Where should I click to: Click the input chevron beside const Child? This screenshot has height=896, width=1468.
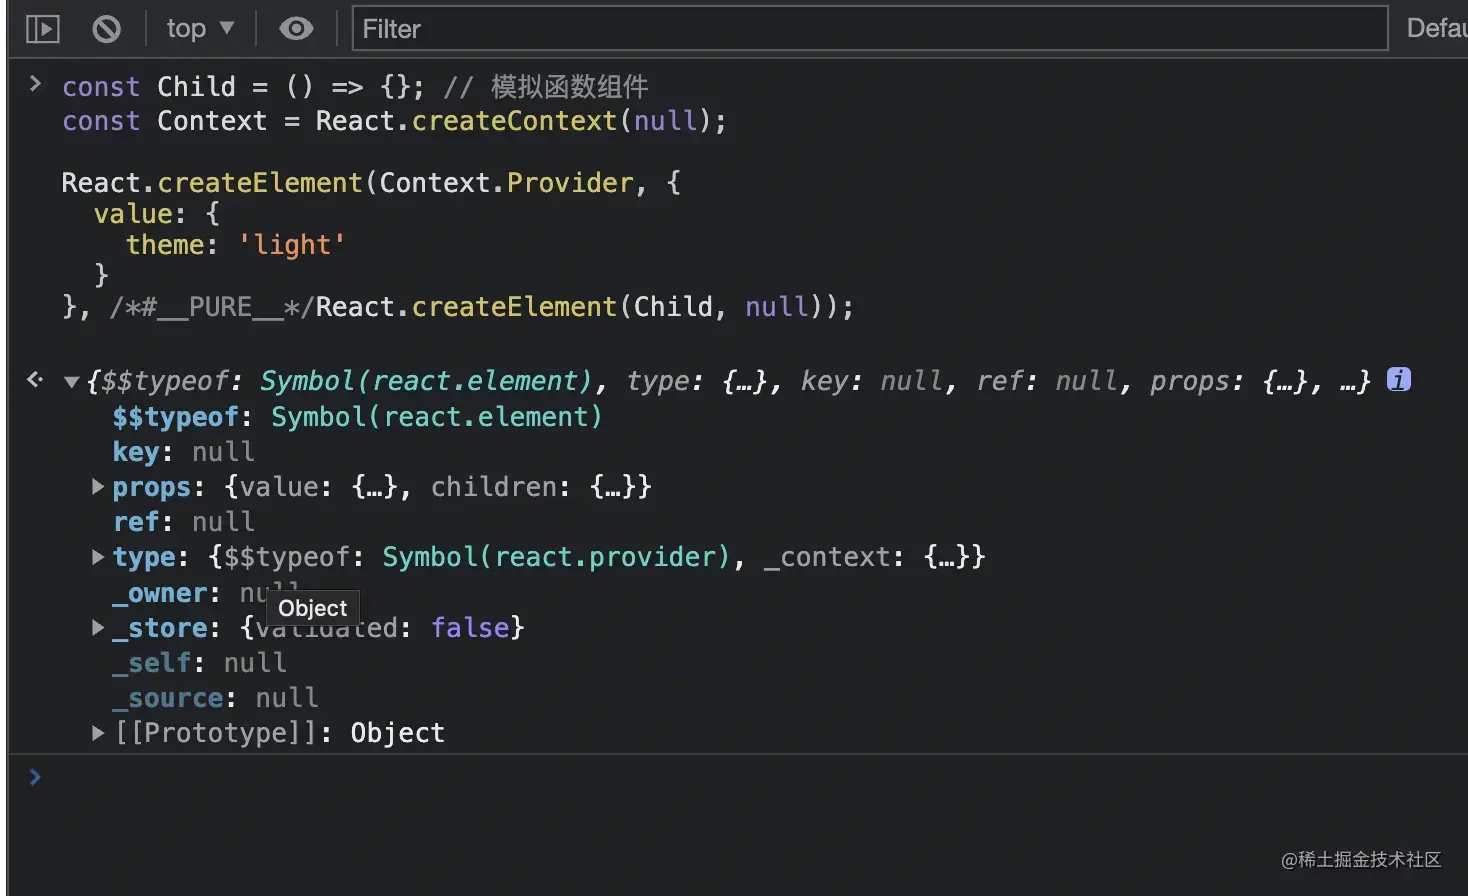pyautogui.click(x=35, y=84)
